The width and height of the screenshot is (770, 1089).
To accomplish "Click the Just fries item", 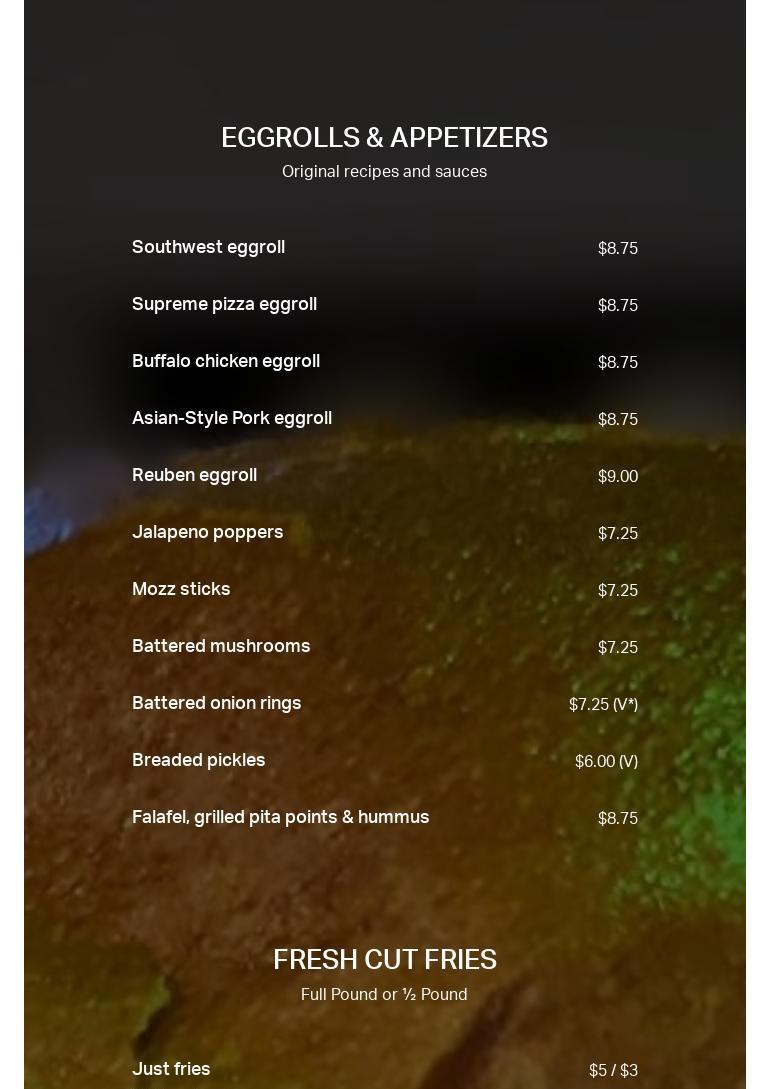I will tap(171, 1069).
